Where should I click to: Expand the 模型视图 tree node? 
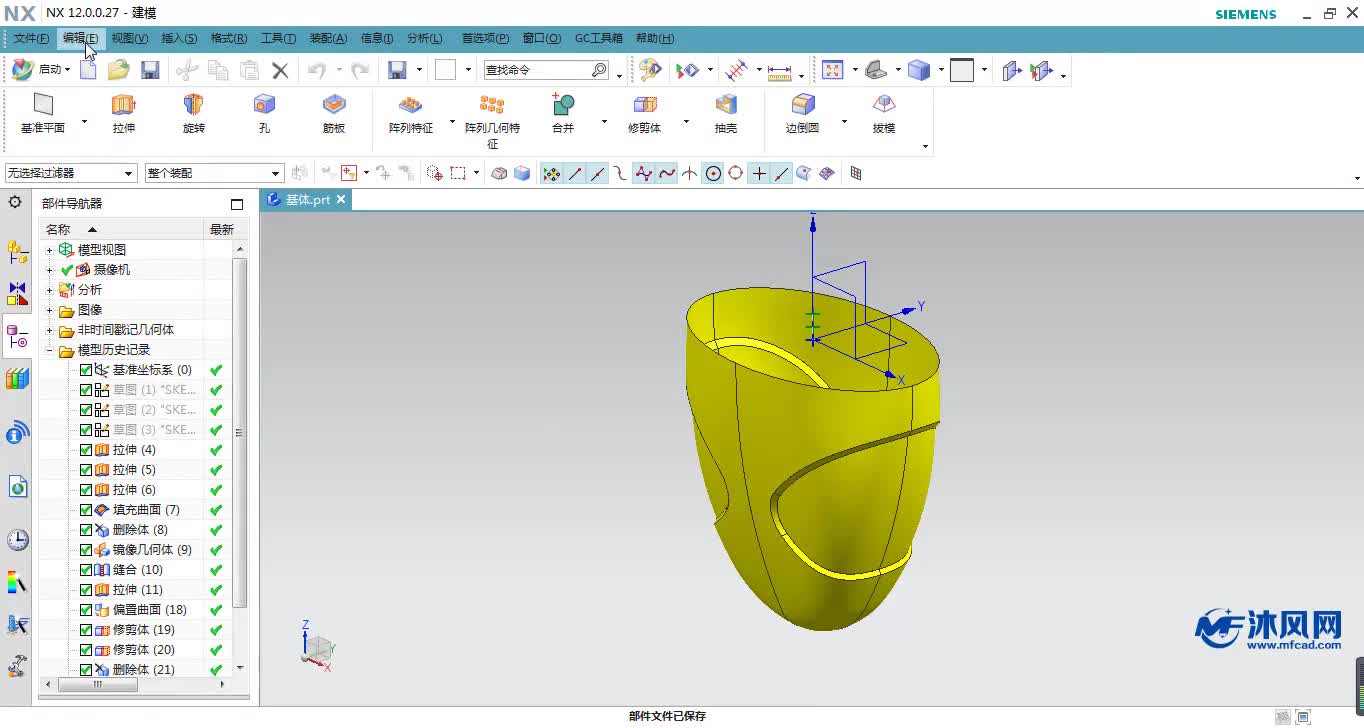[x=49, y=250]
